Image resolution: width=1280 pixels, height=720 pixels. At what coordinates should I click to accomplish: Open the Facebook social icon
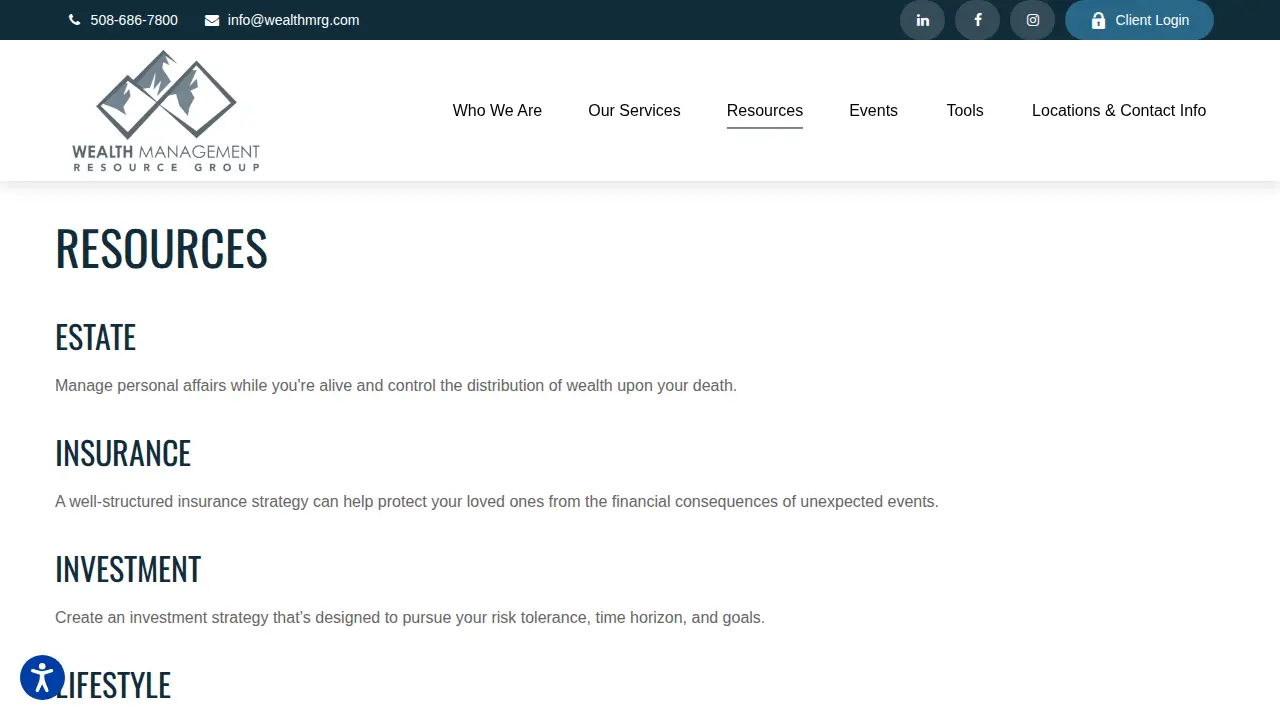click(977, 20)
